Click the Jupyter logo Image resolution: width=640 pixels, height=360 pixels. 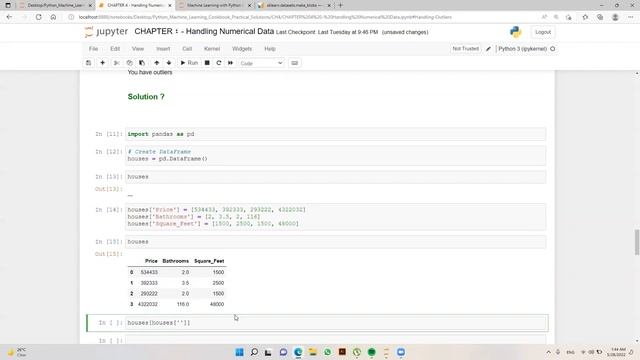coord(106,31)
